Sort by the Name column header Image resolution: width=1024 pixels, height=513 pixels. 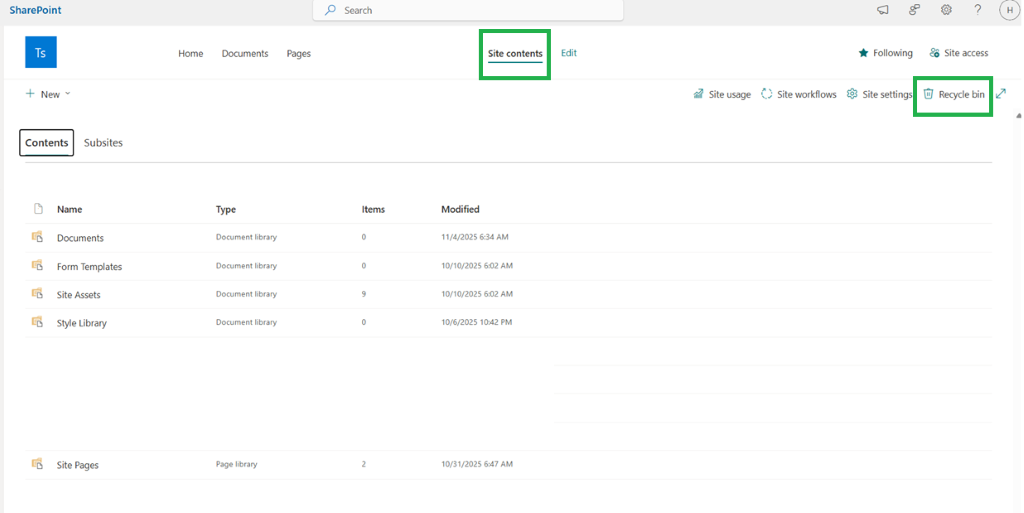(69, 210)
